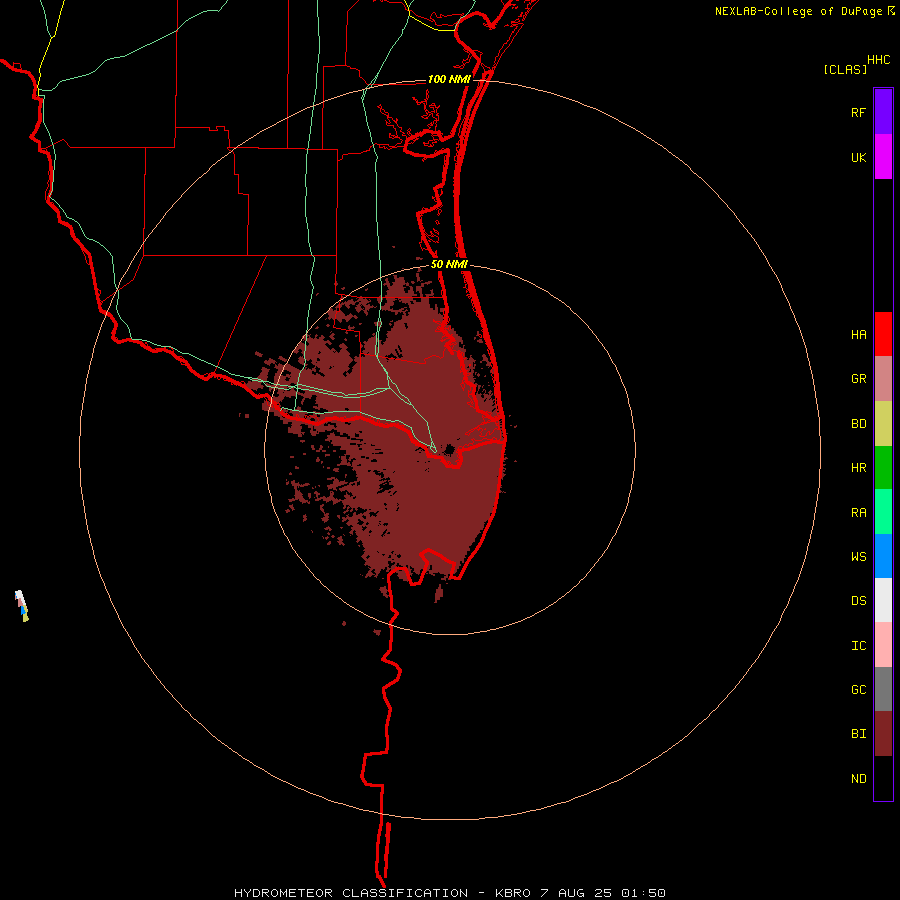Click the WS legend label

[858, 556]
